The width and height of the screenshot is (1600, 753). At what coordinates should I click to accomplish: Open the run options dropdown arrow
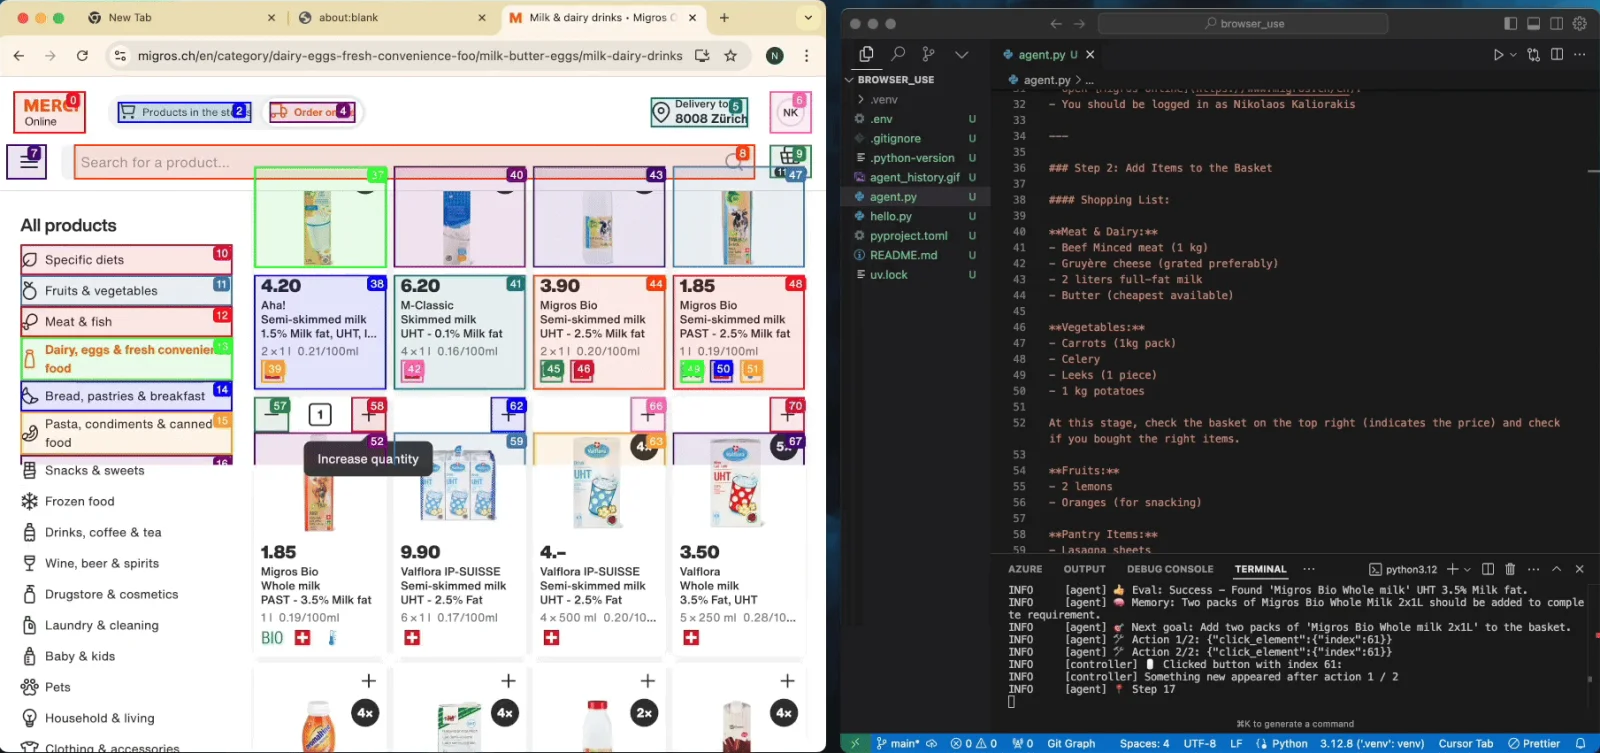click(1513, 54)
